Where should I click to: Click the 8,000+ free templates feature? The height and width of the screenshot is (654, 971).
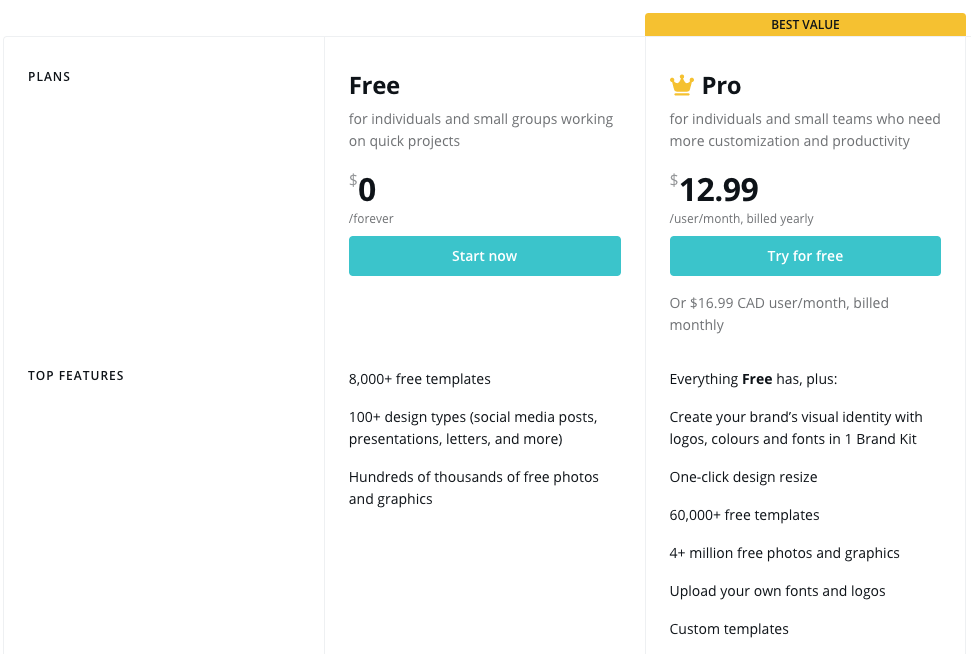point(419,379)
